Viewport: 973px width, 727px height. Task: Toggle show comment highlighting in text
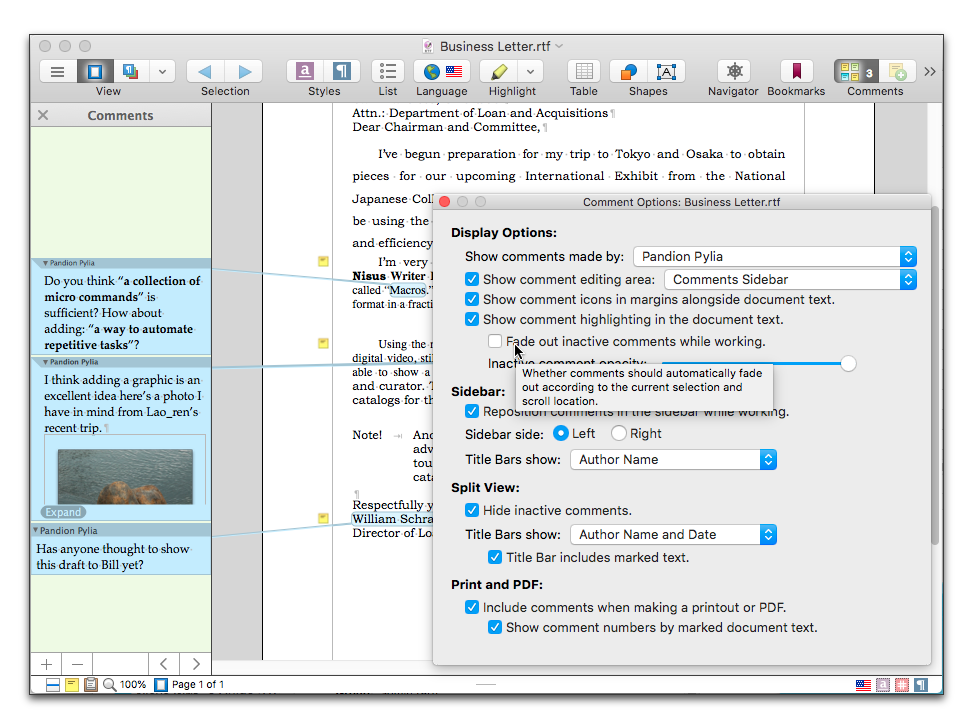(x=472, y=319)
